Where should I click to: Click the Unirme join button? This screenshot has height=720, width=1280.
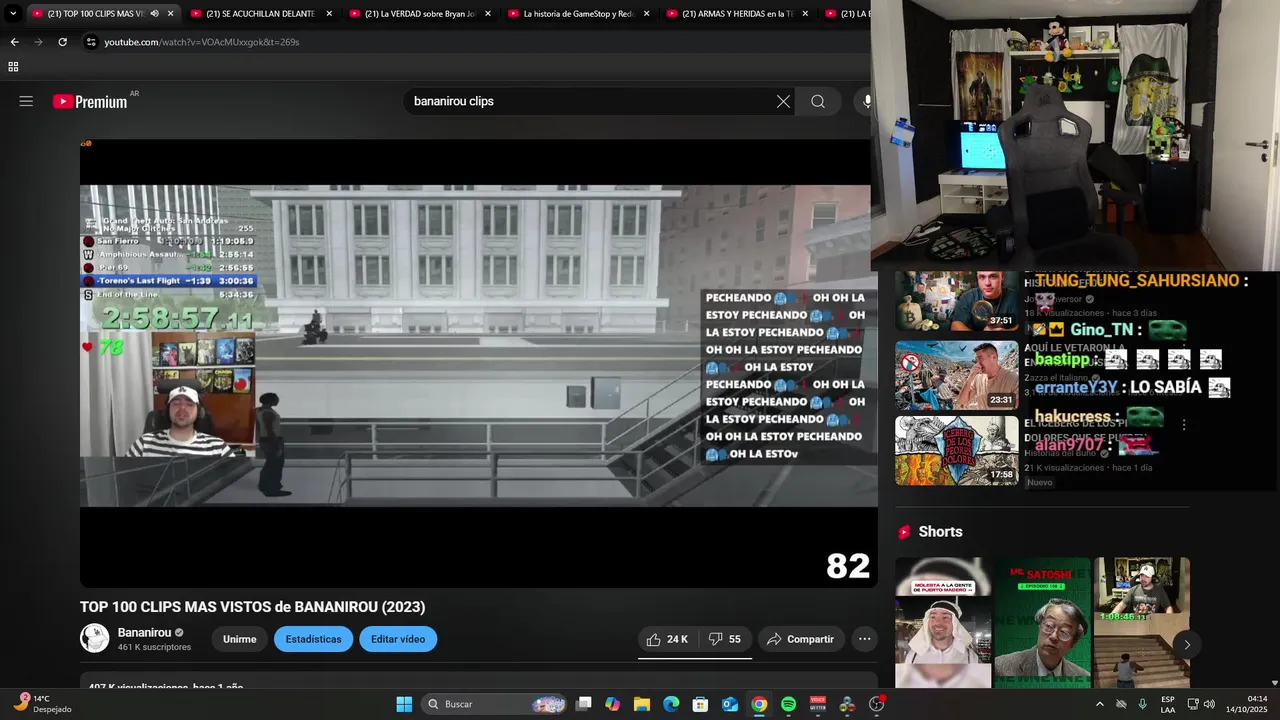tap(239, 639)
